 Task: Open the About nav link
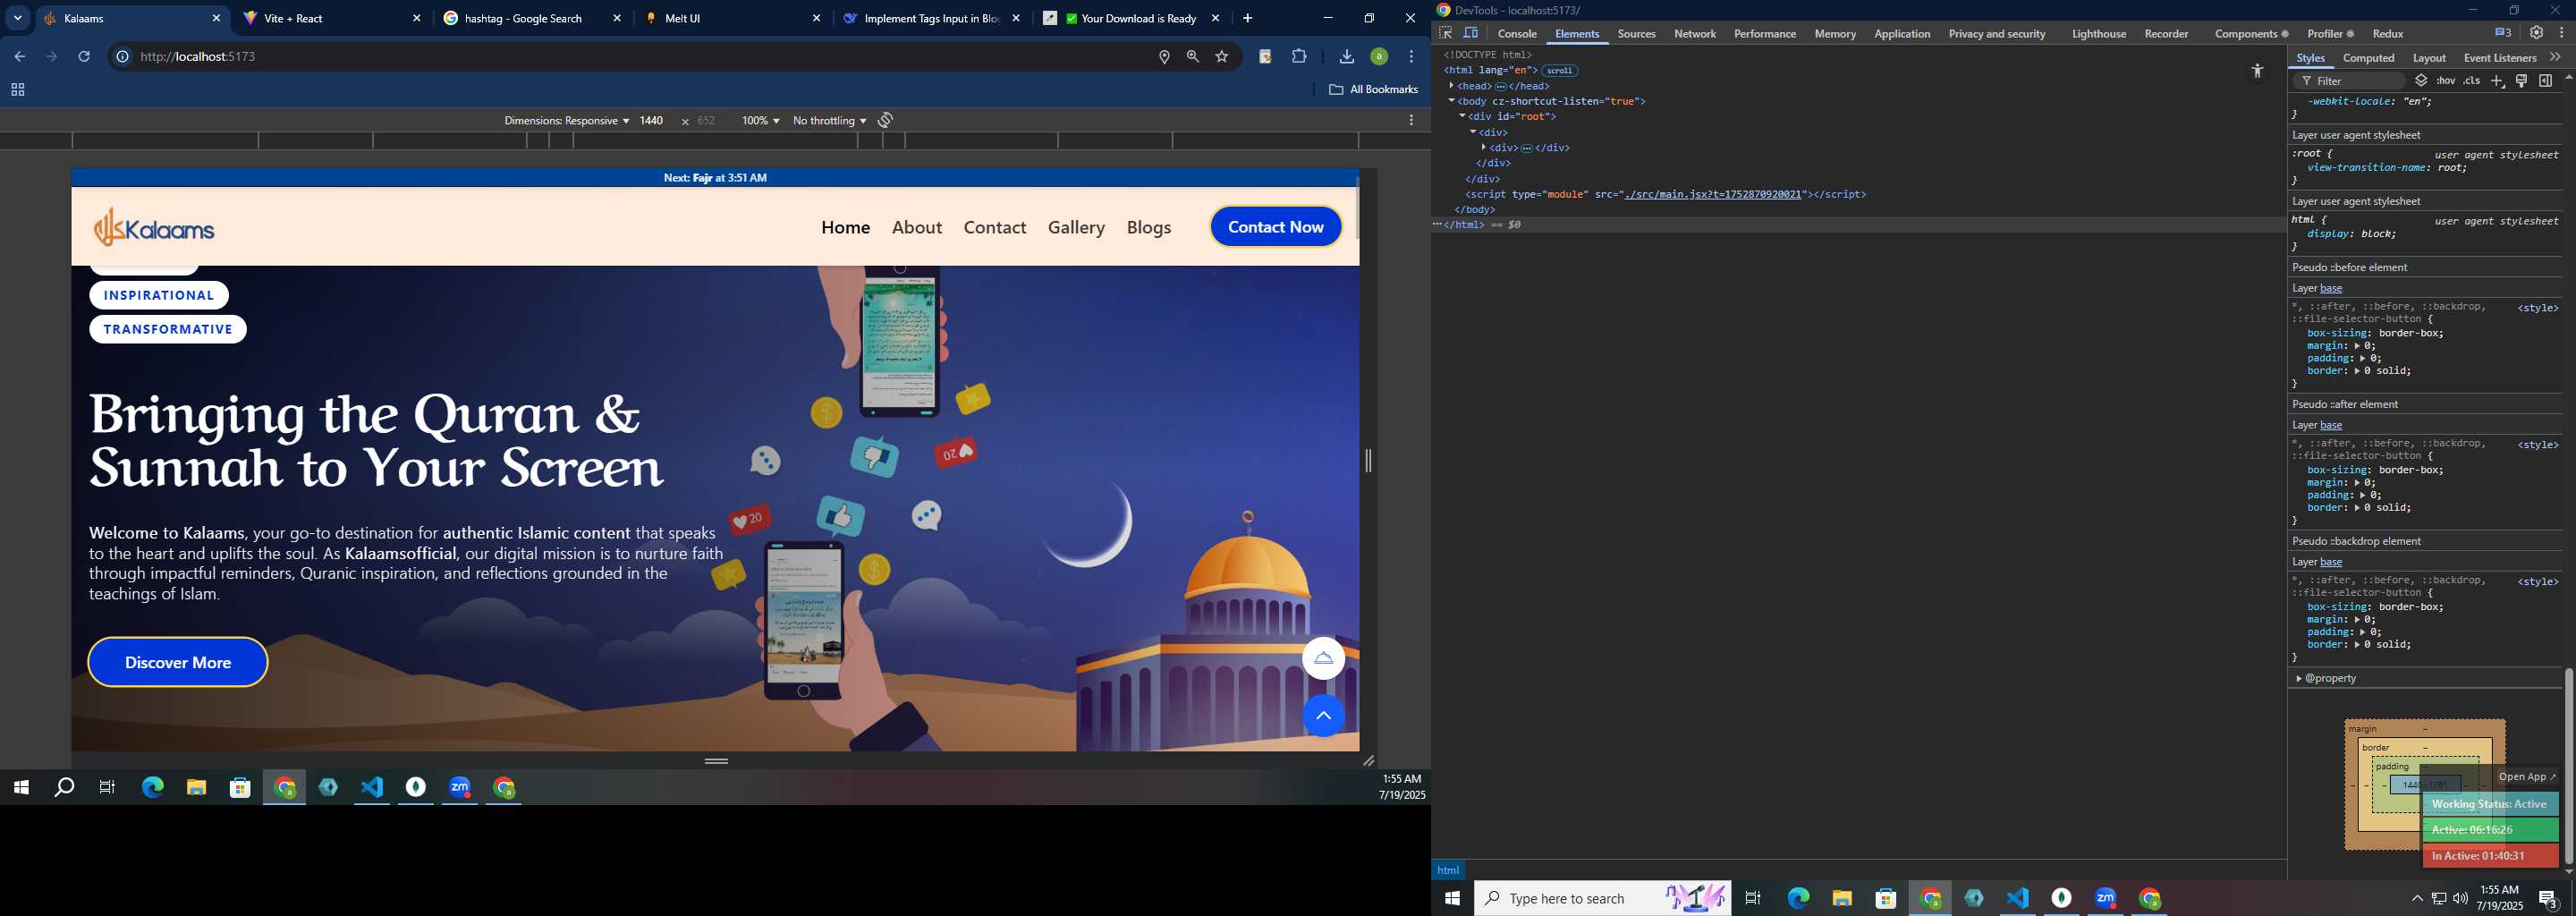click(x=917, y=228)
